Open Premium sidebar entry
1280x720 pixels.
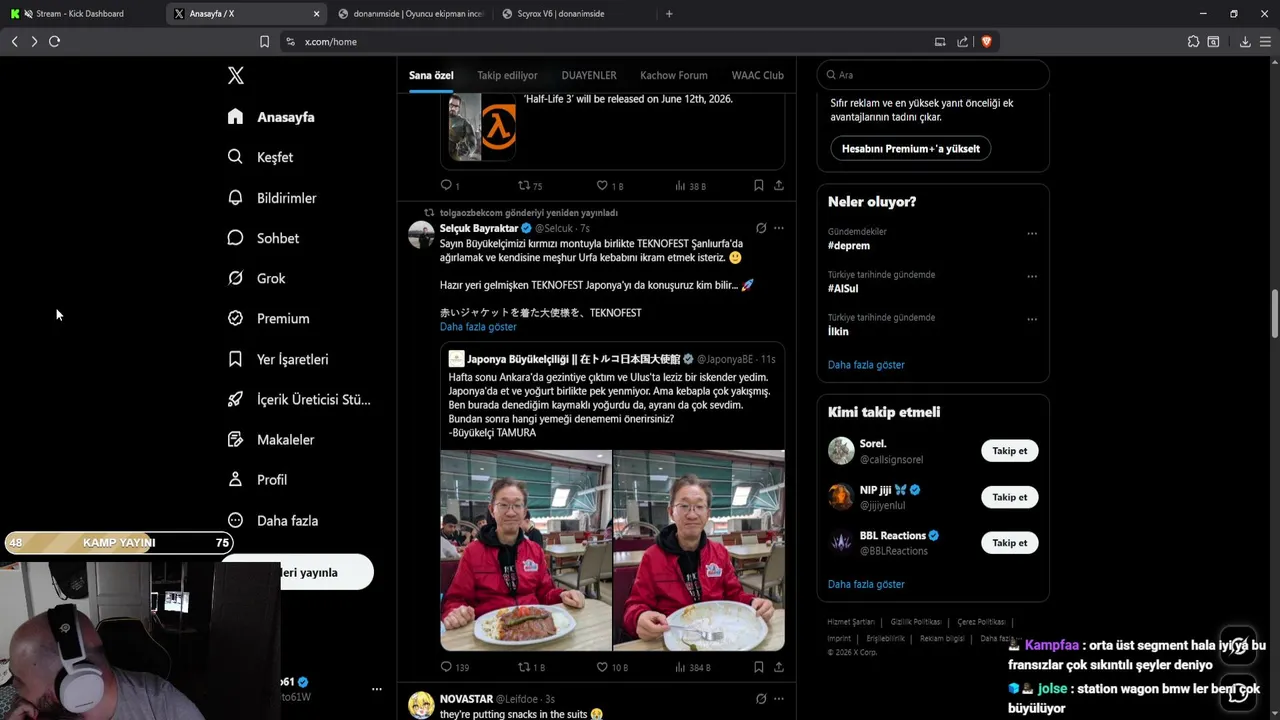point(268,318)
